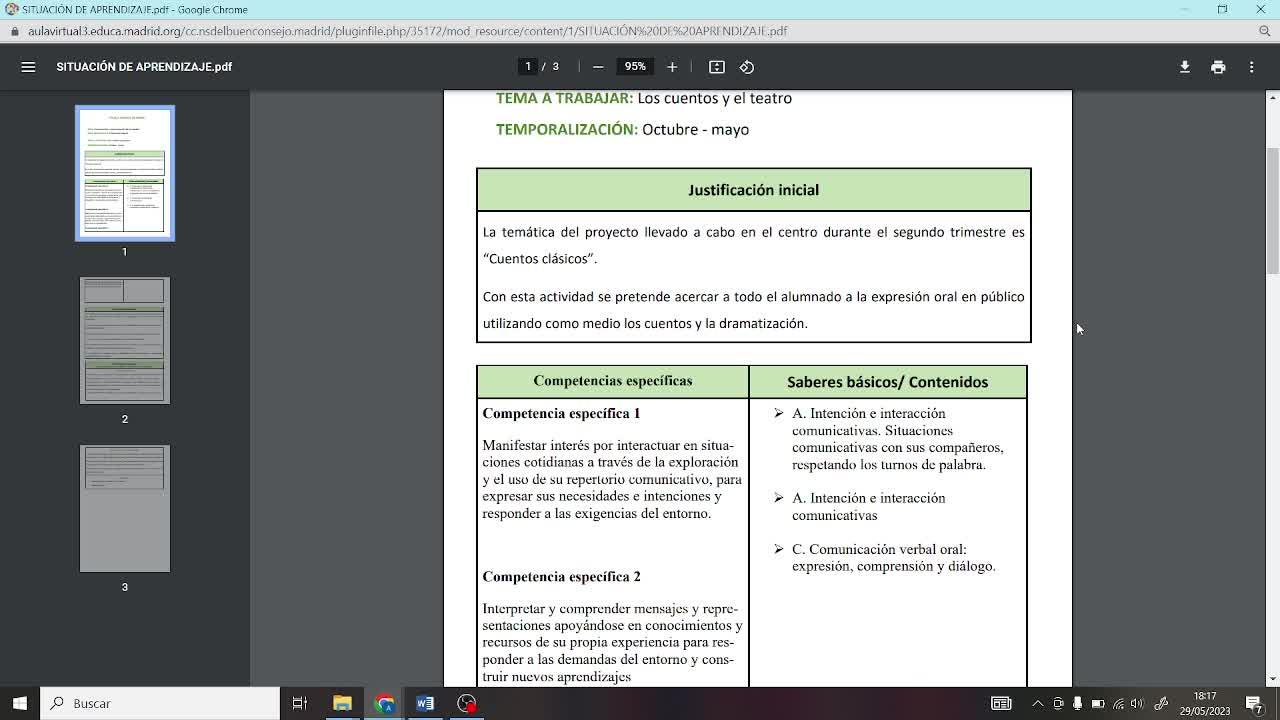Open the Wi-Fi network flyout
This screenshot has height=720, width=1280.
click(1118, 703)
